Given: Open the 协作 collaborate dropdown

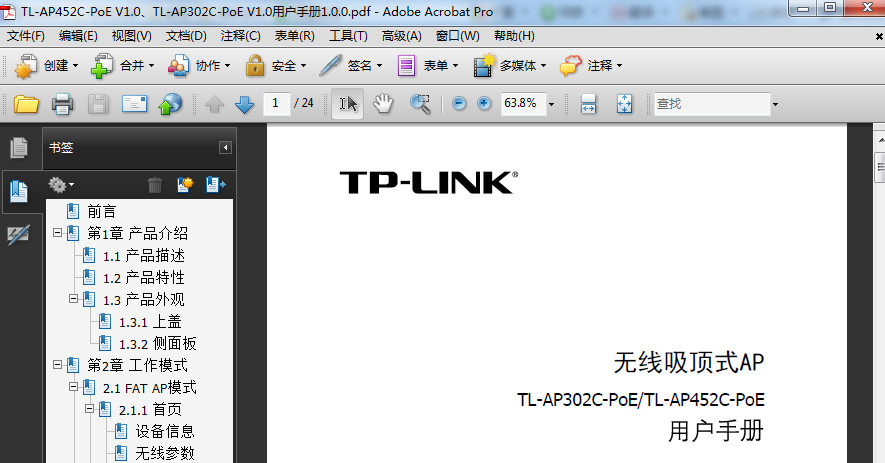Looking at the screenshot, I should (199, 66).
